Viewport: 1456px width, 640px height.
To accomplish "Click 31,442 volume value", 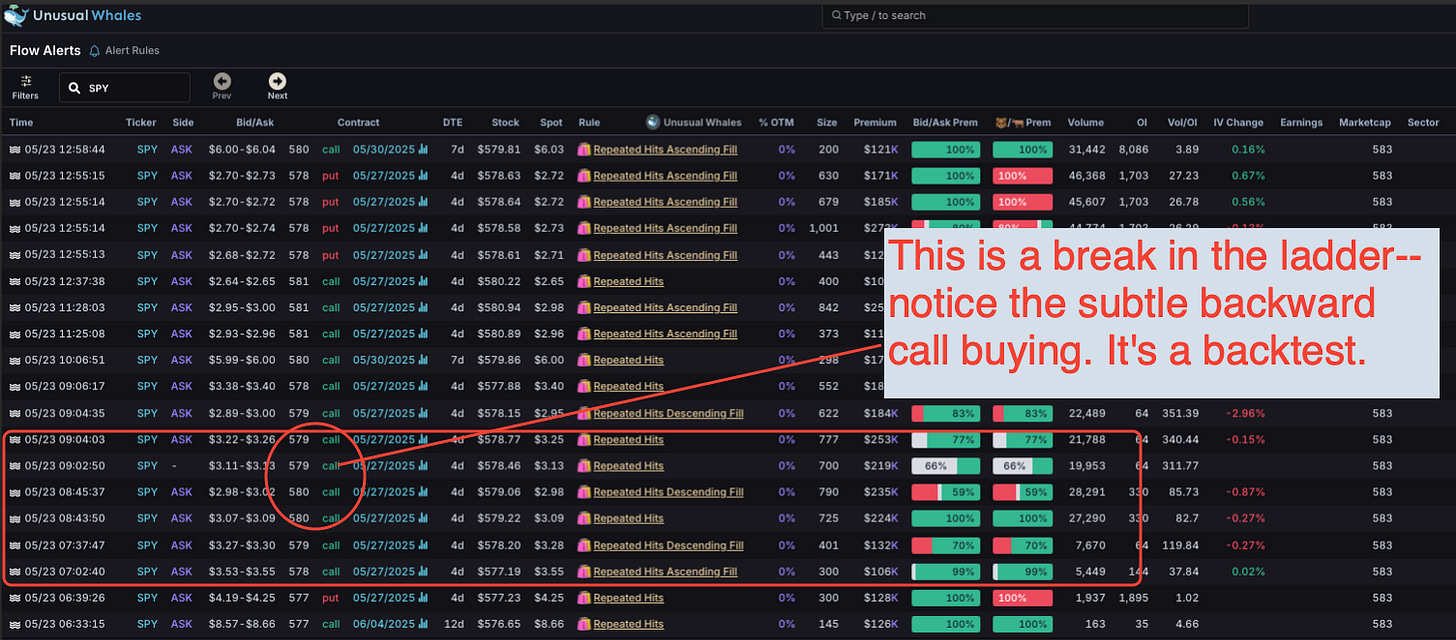I will [x=1087, y=149].
